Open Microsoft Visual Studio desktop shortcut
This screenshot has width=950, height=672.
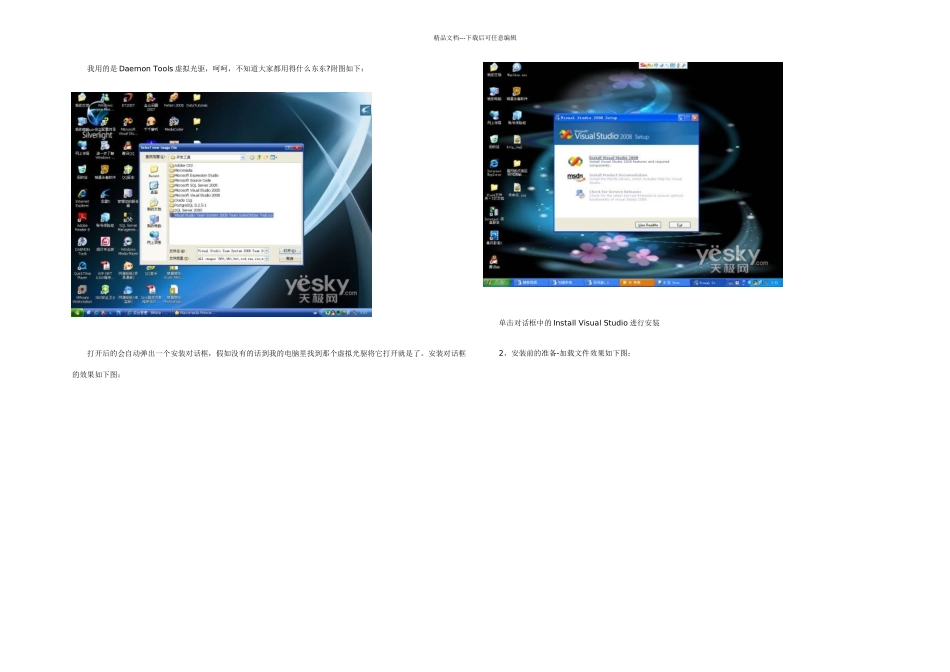coord(128,126)
